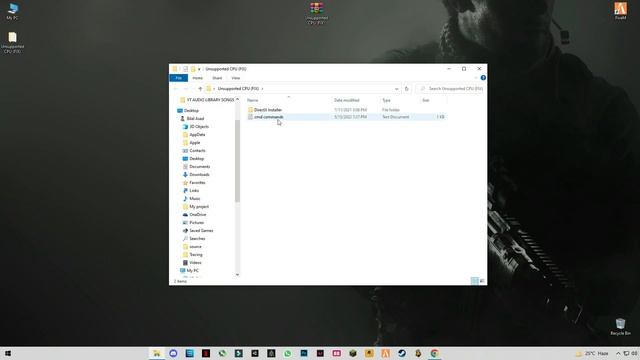Open WhatsApp from the taskbar
This screenshot has height=360, width=640.
click(287, 353)
